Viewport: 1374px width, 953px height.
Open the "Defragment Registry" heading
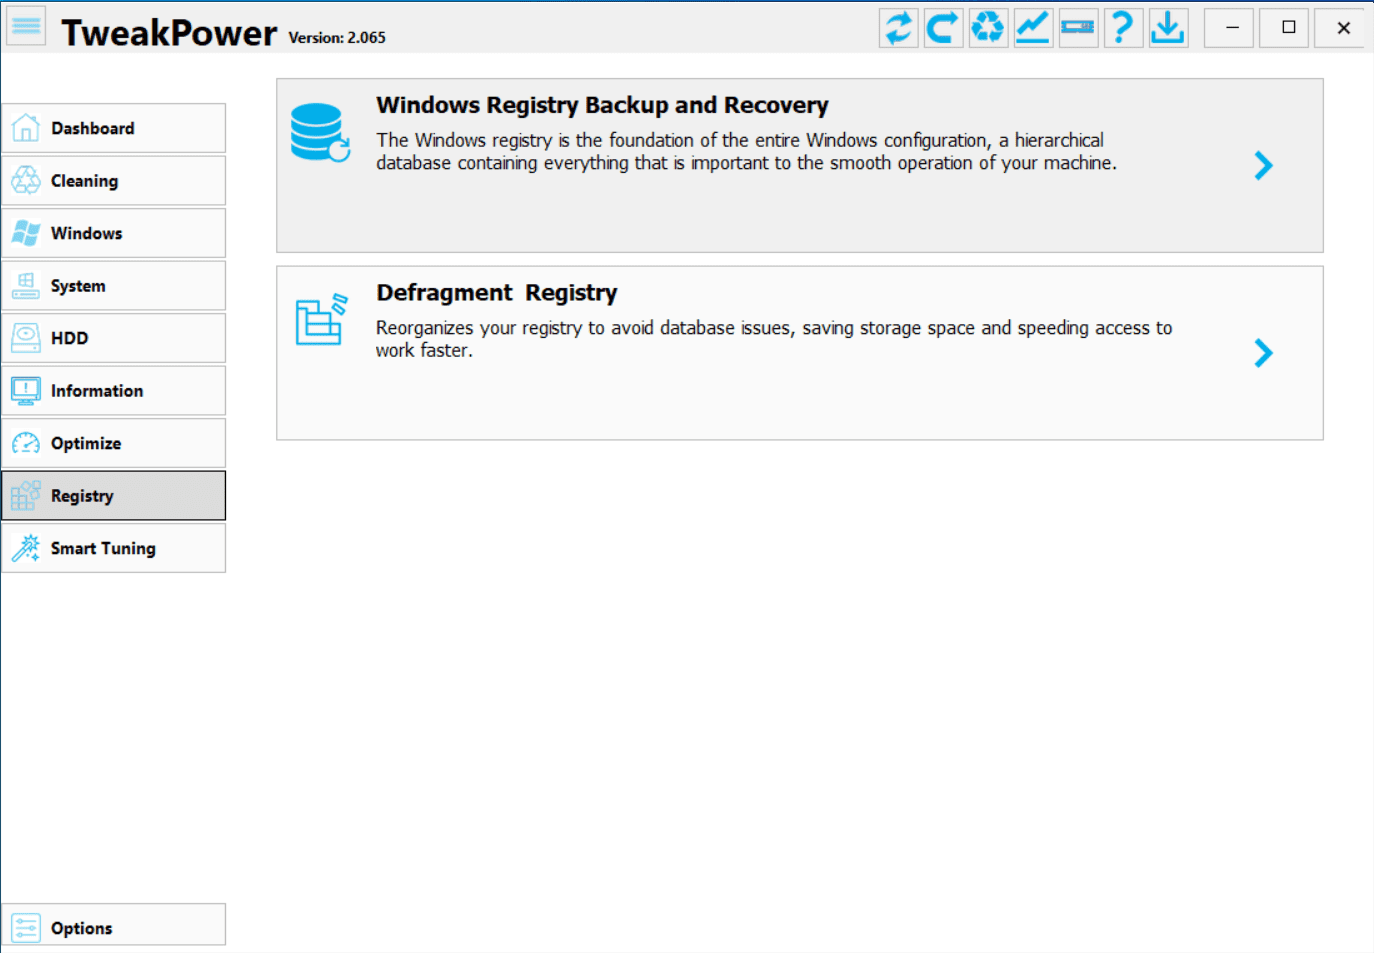[497, 293]
